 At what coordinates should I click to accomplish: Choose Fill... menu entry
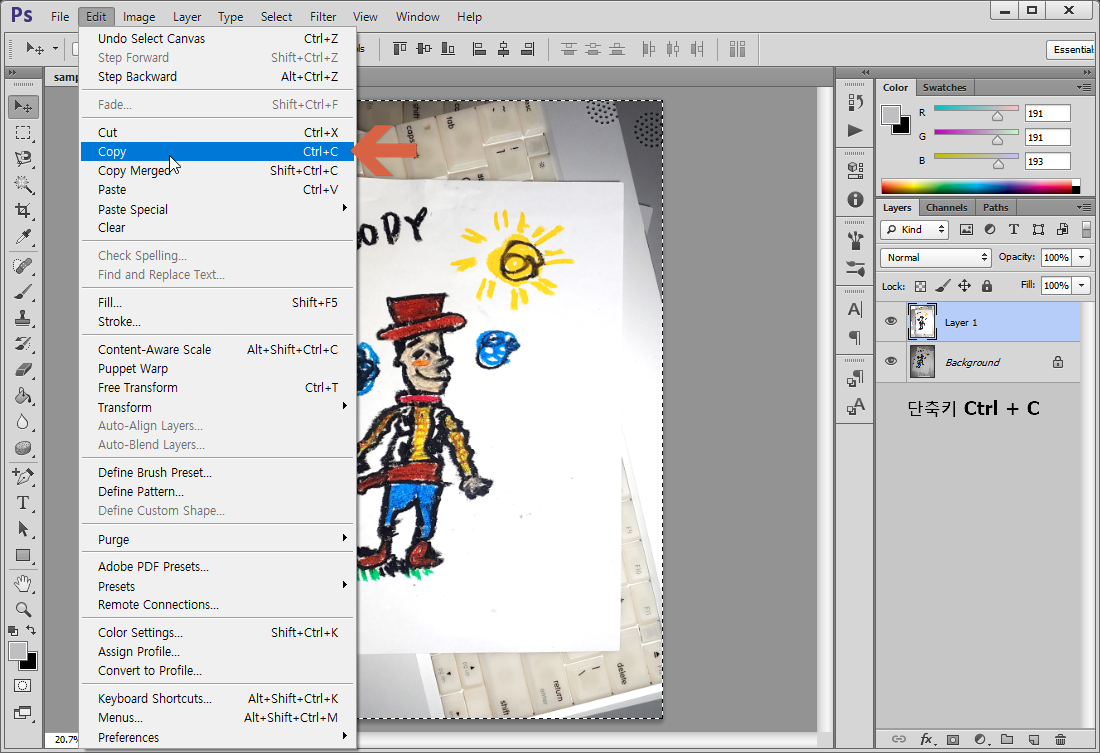tap(217, 302)
